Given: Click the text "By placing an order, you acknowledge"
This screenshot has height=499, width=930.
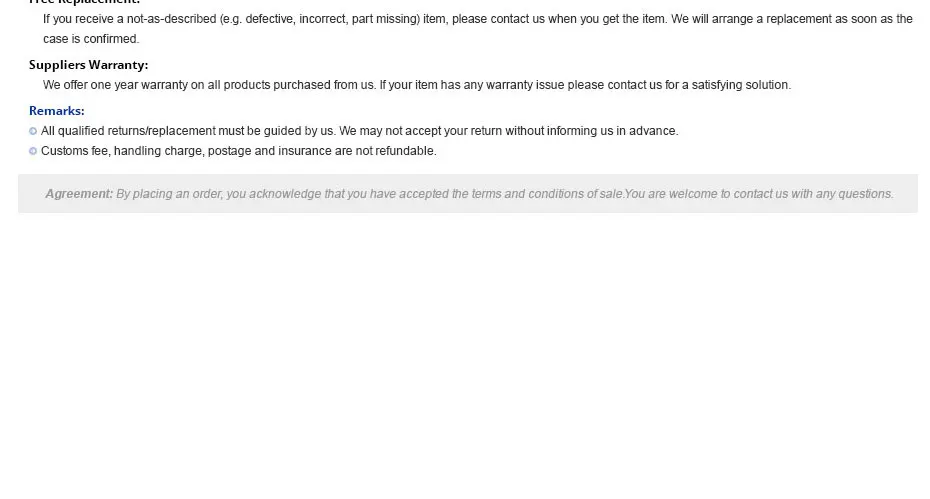Looking at the screenshot, I should click(x=218, y=194).
